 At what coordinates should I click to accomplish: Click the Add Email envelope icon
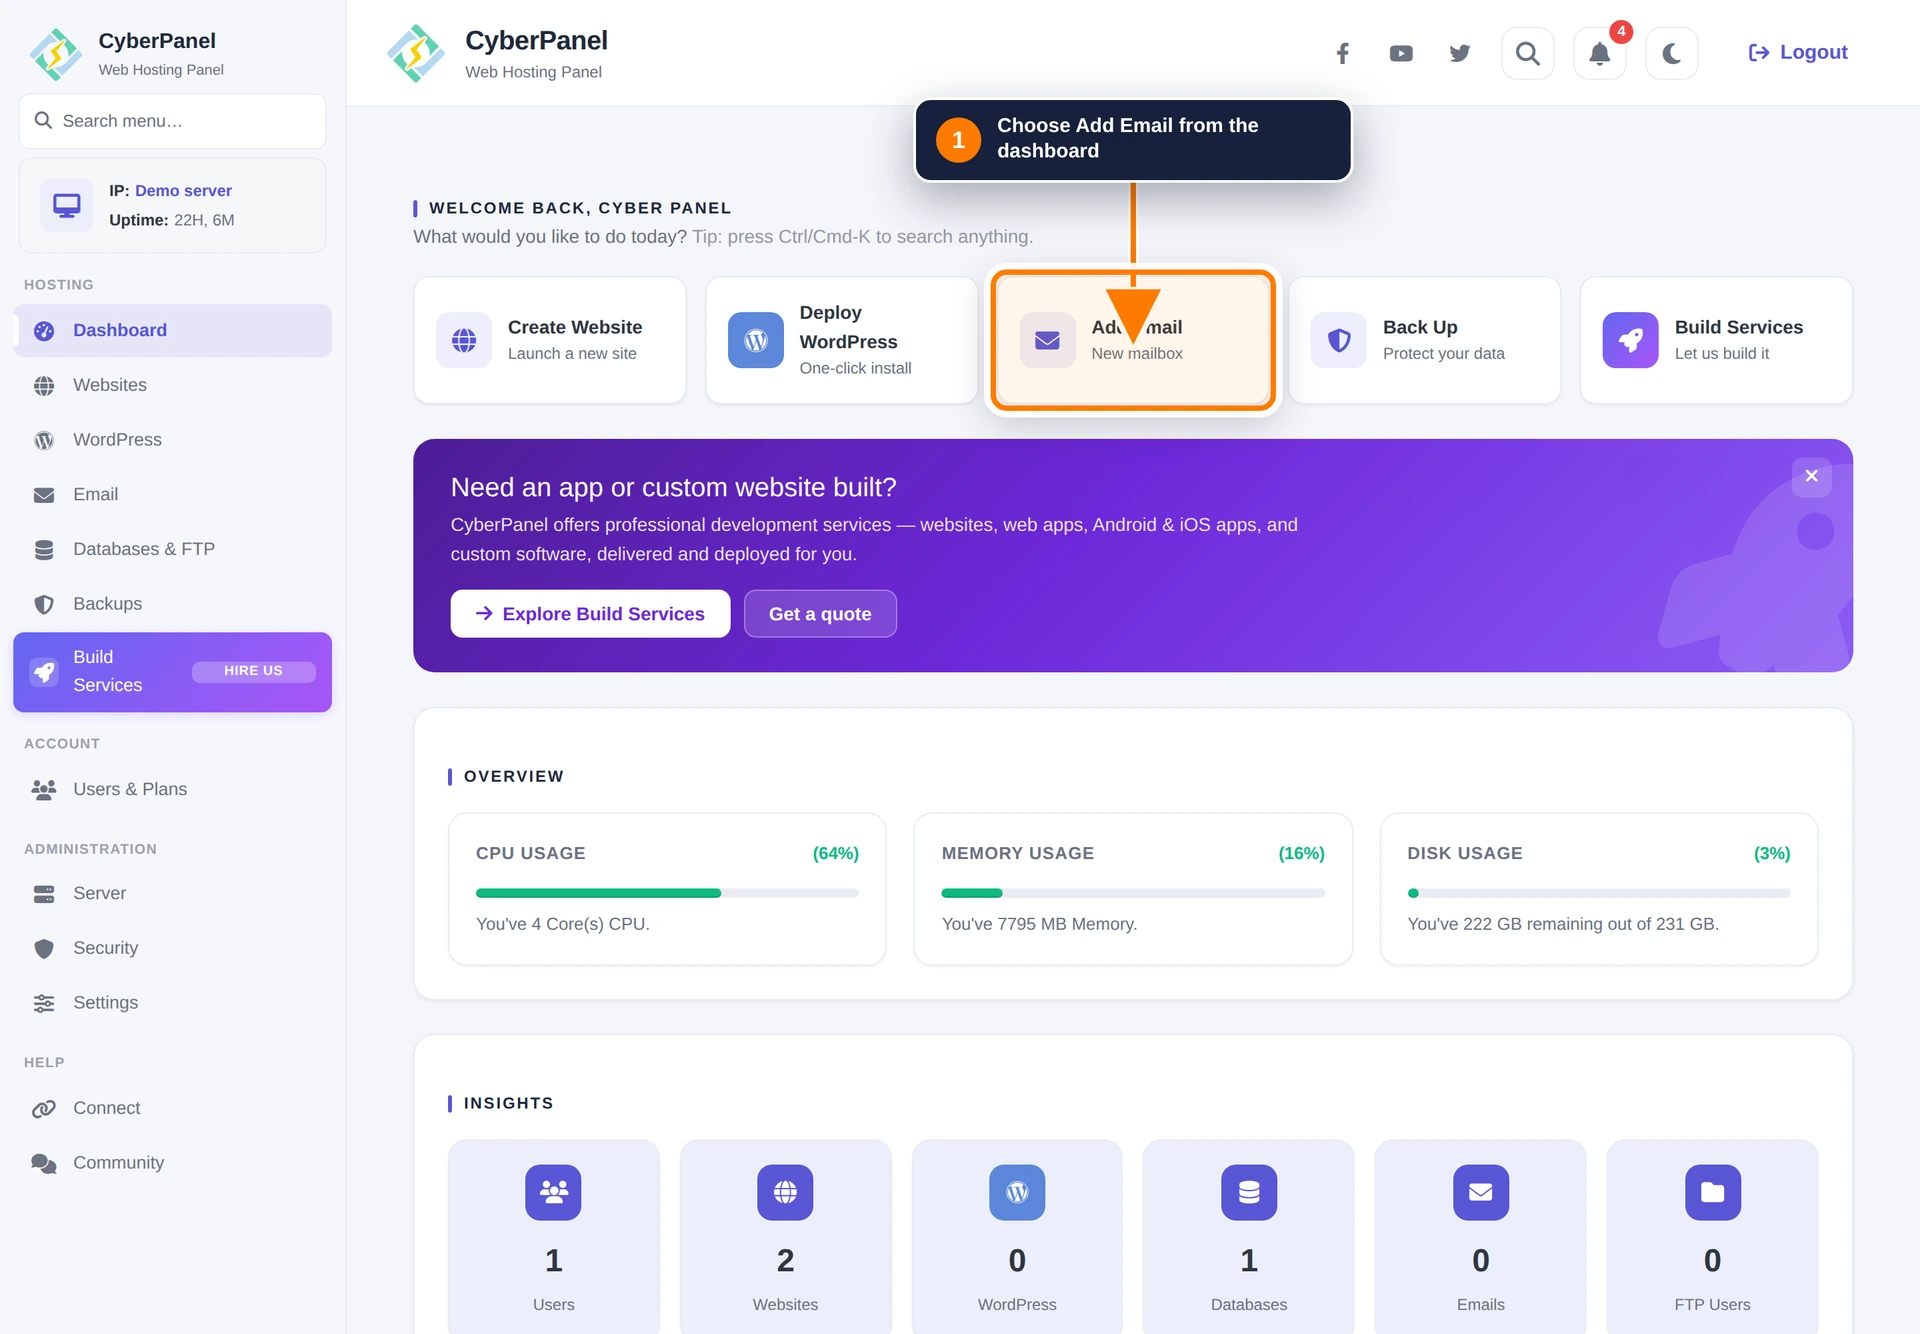coord(1047,340)
